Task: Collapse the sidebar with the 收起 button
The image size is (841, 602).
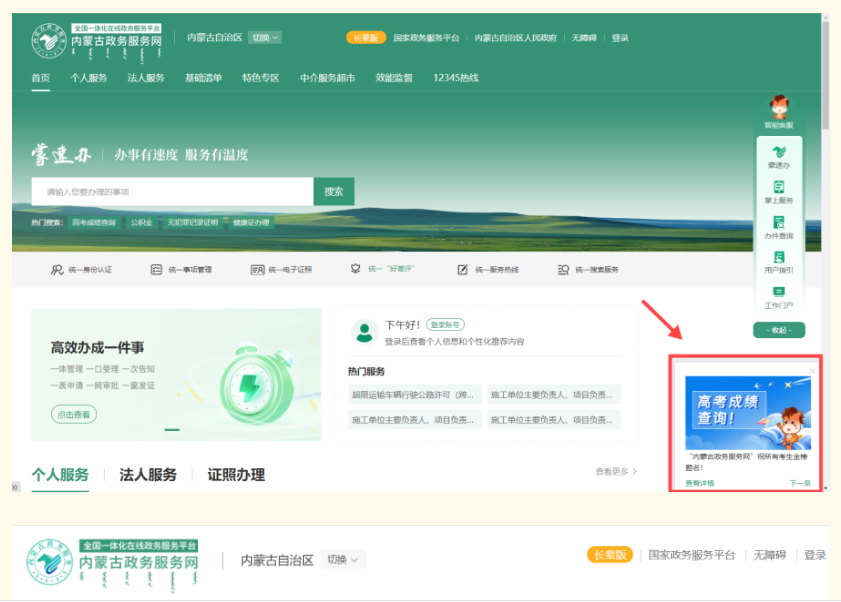Action: coord(778,330)
